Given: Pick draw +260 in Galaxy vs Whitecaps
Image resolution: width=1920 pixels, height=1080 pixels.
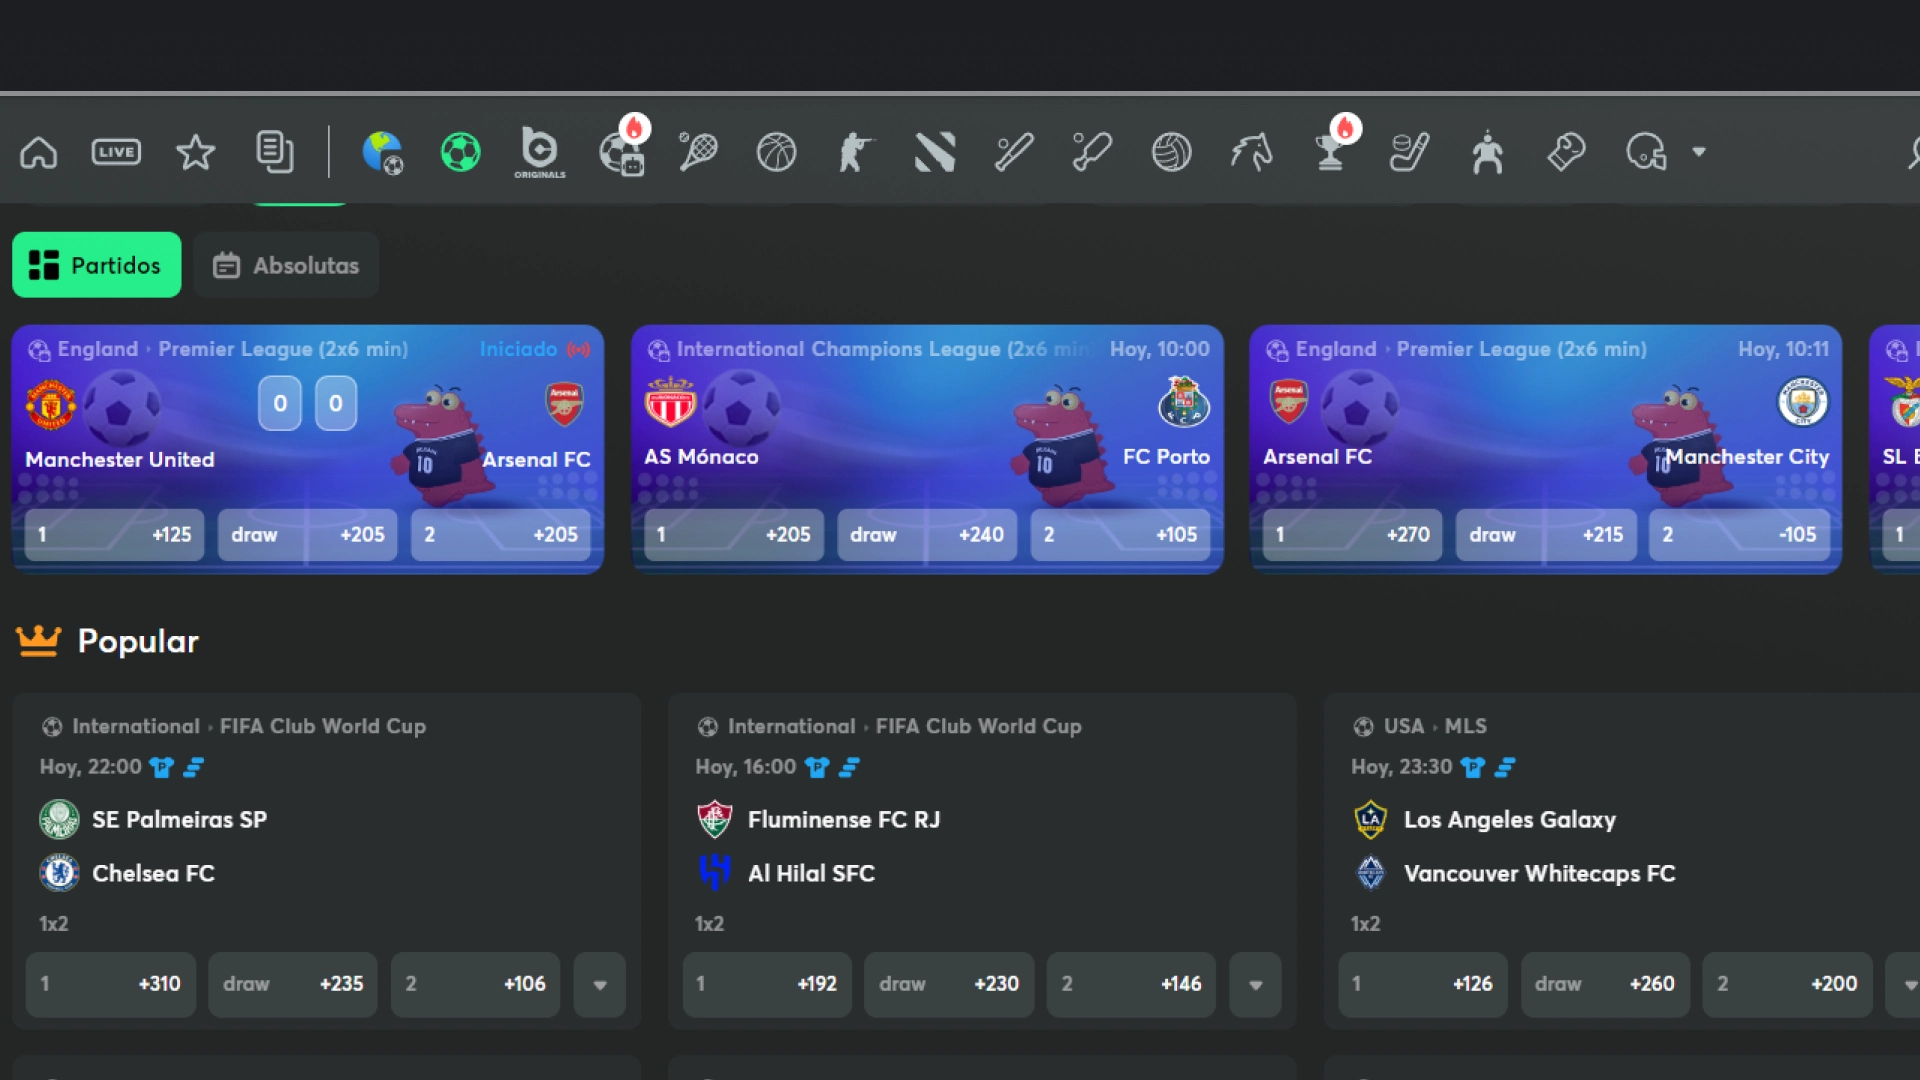Looking at the screenshot, I should click(1605, 984).
